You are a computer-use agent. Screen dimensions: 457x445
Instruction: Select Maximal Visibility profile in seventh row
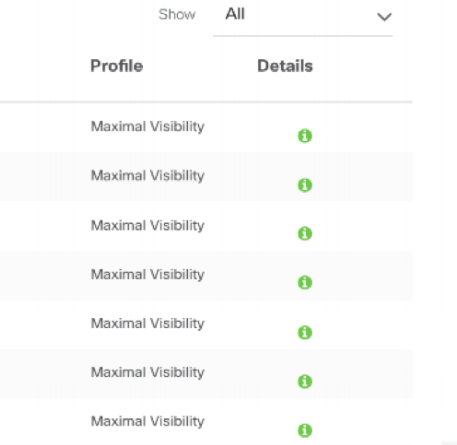tap(148, 422)
